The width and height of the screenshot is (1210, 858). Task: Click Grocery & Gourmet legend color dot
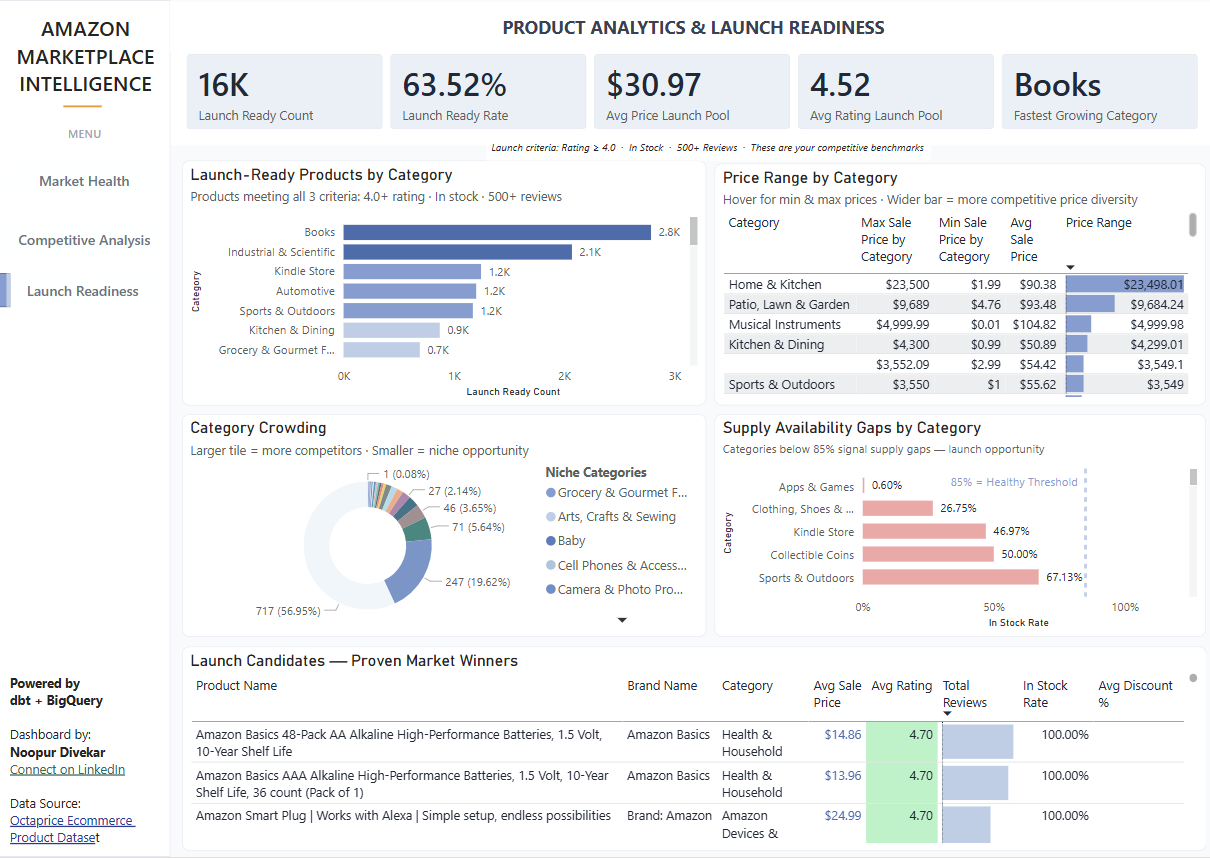tap(550, 493)
